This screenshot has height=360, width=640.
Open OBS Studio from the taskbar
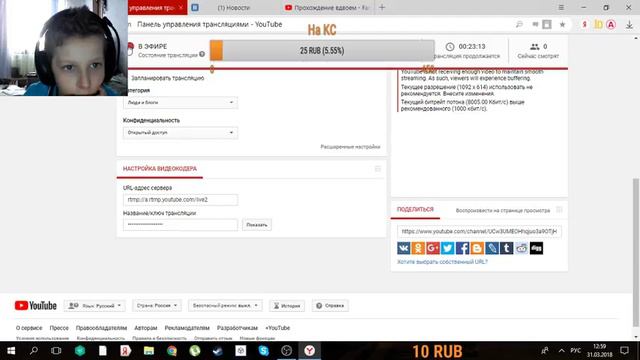[287, 351]
